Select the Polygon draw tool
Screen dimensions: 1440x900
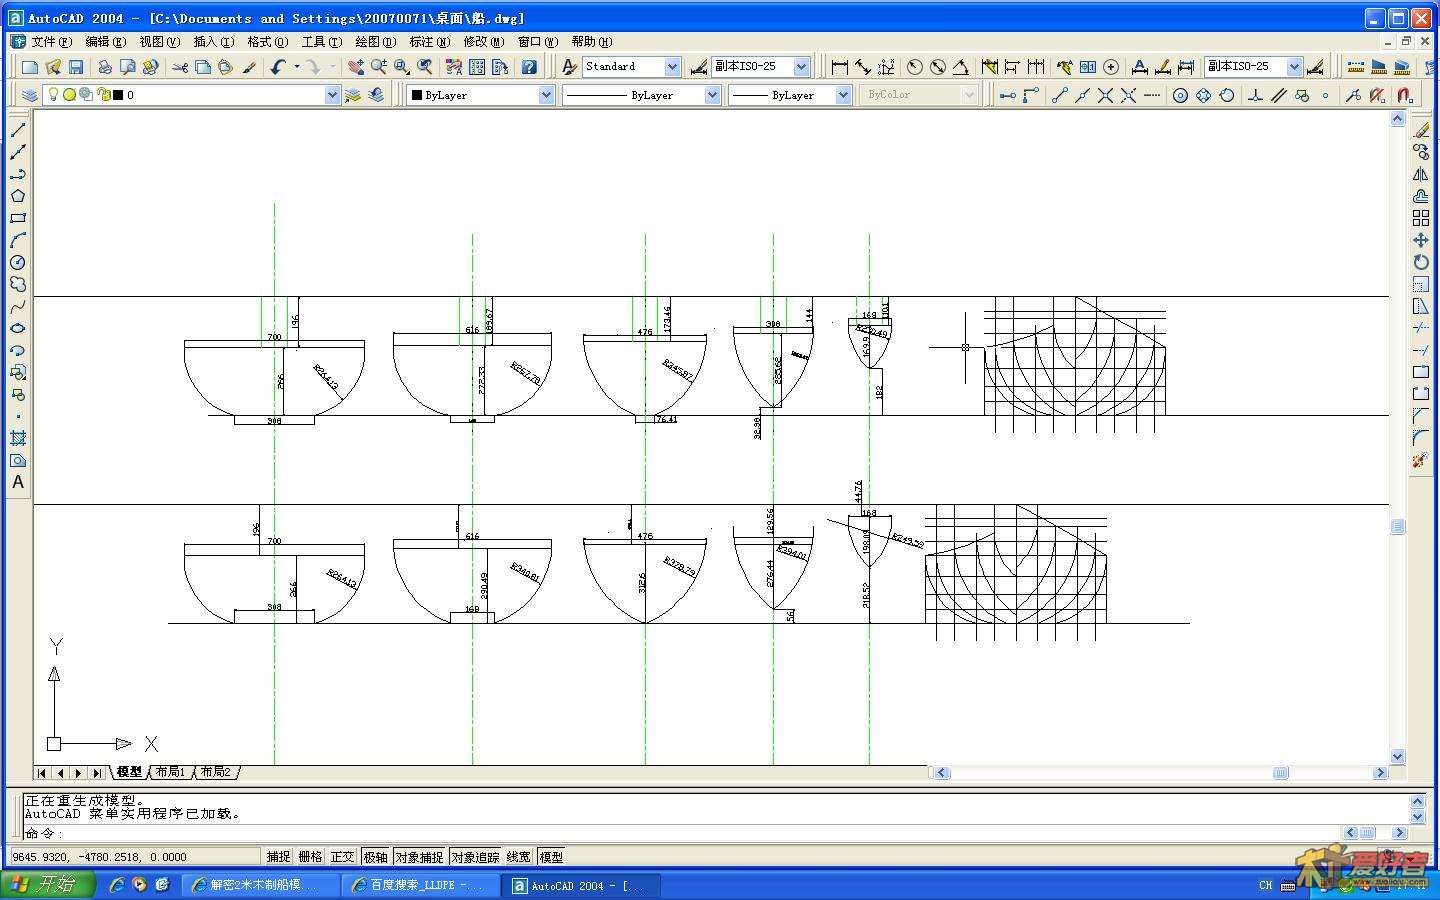pos(17,196)
